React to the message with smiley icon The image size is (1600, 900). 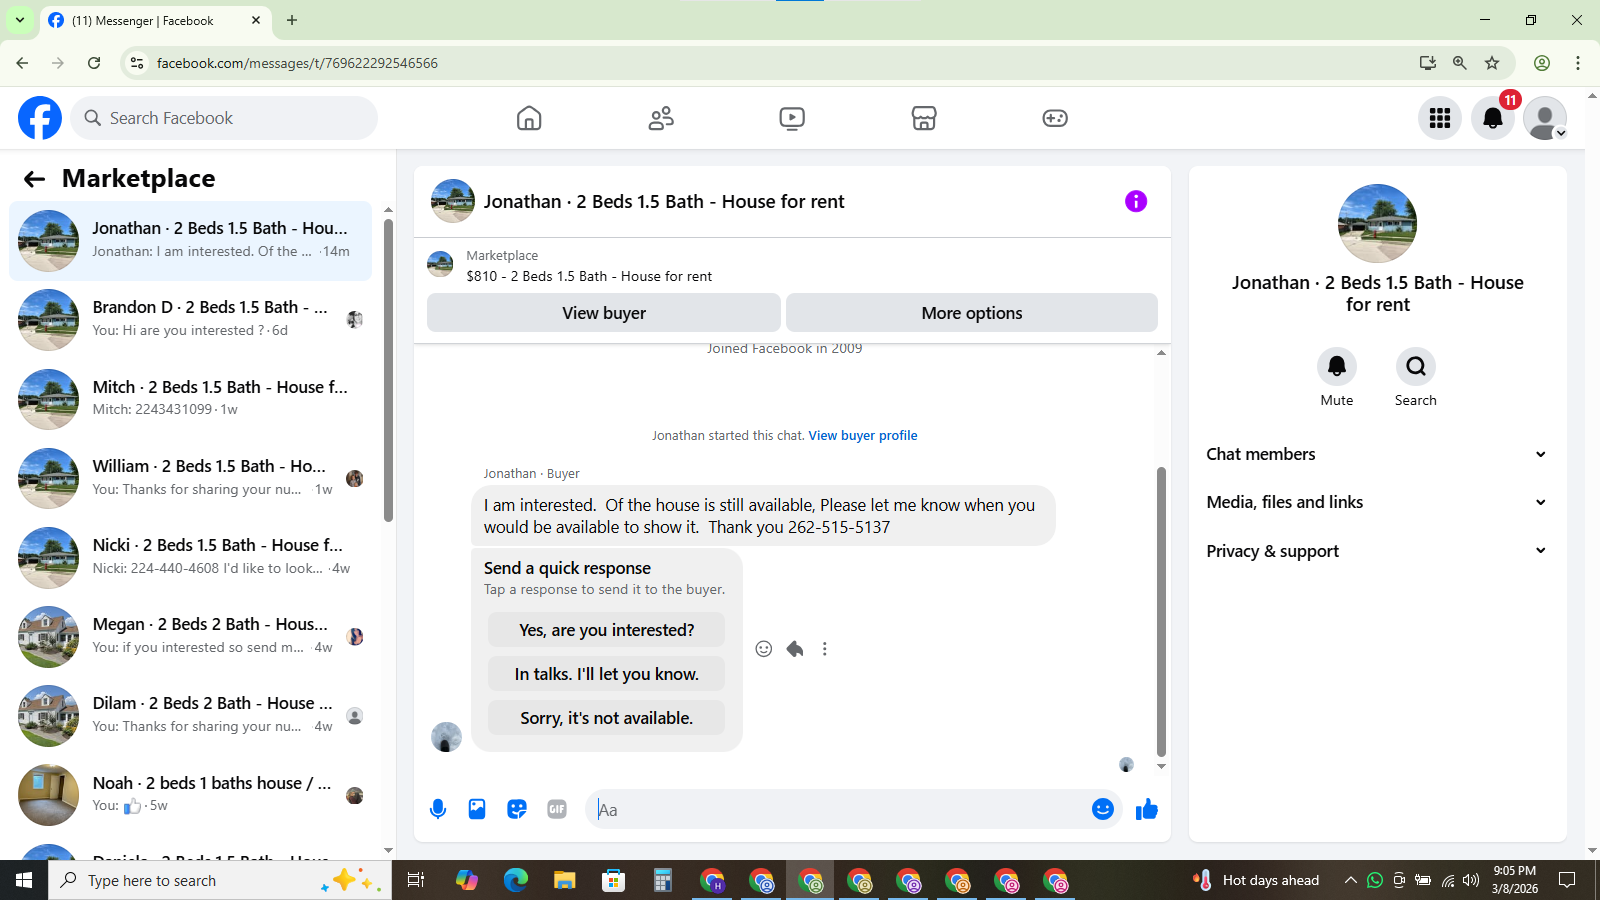coord(764,649)
